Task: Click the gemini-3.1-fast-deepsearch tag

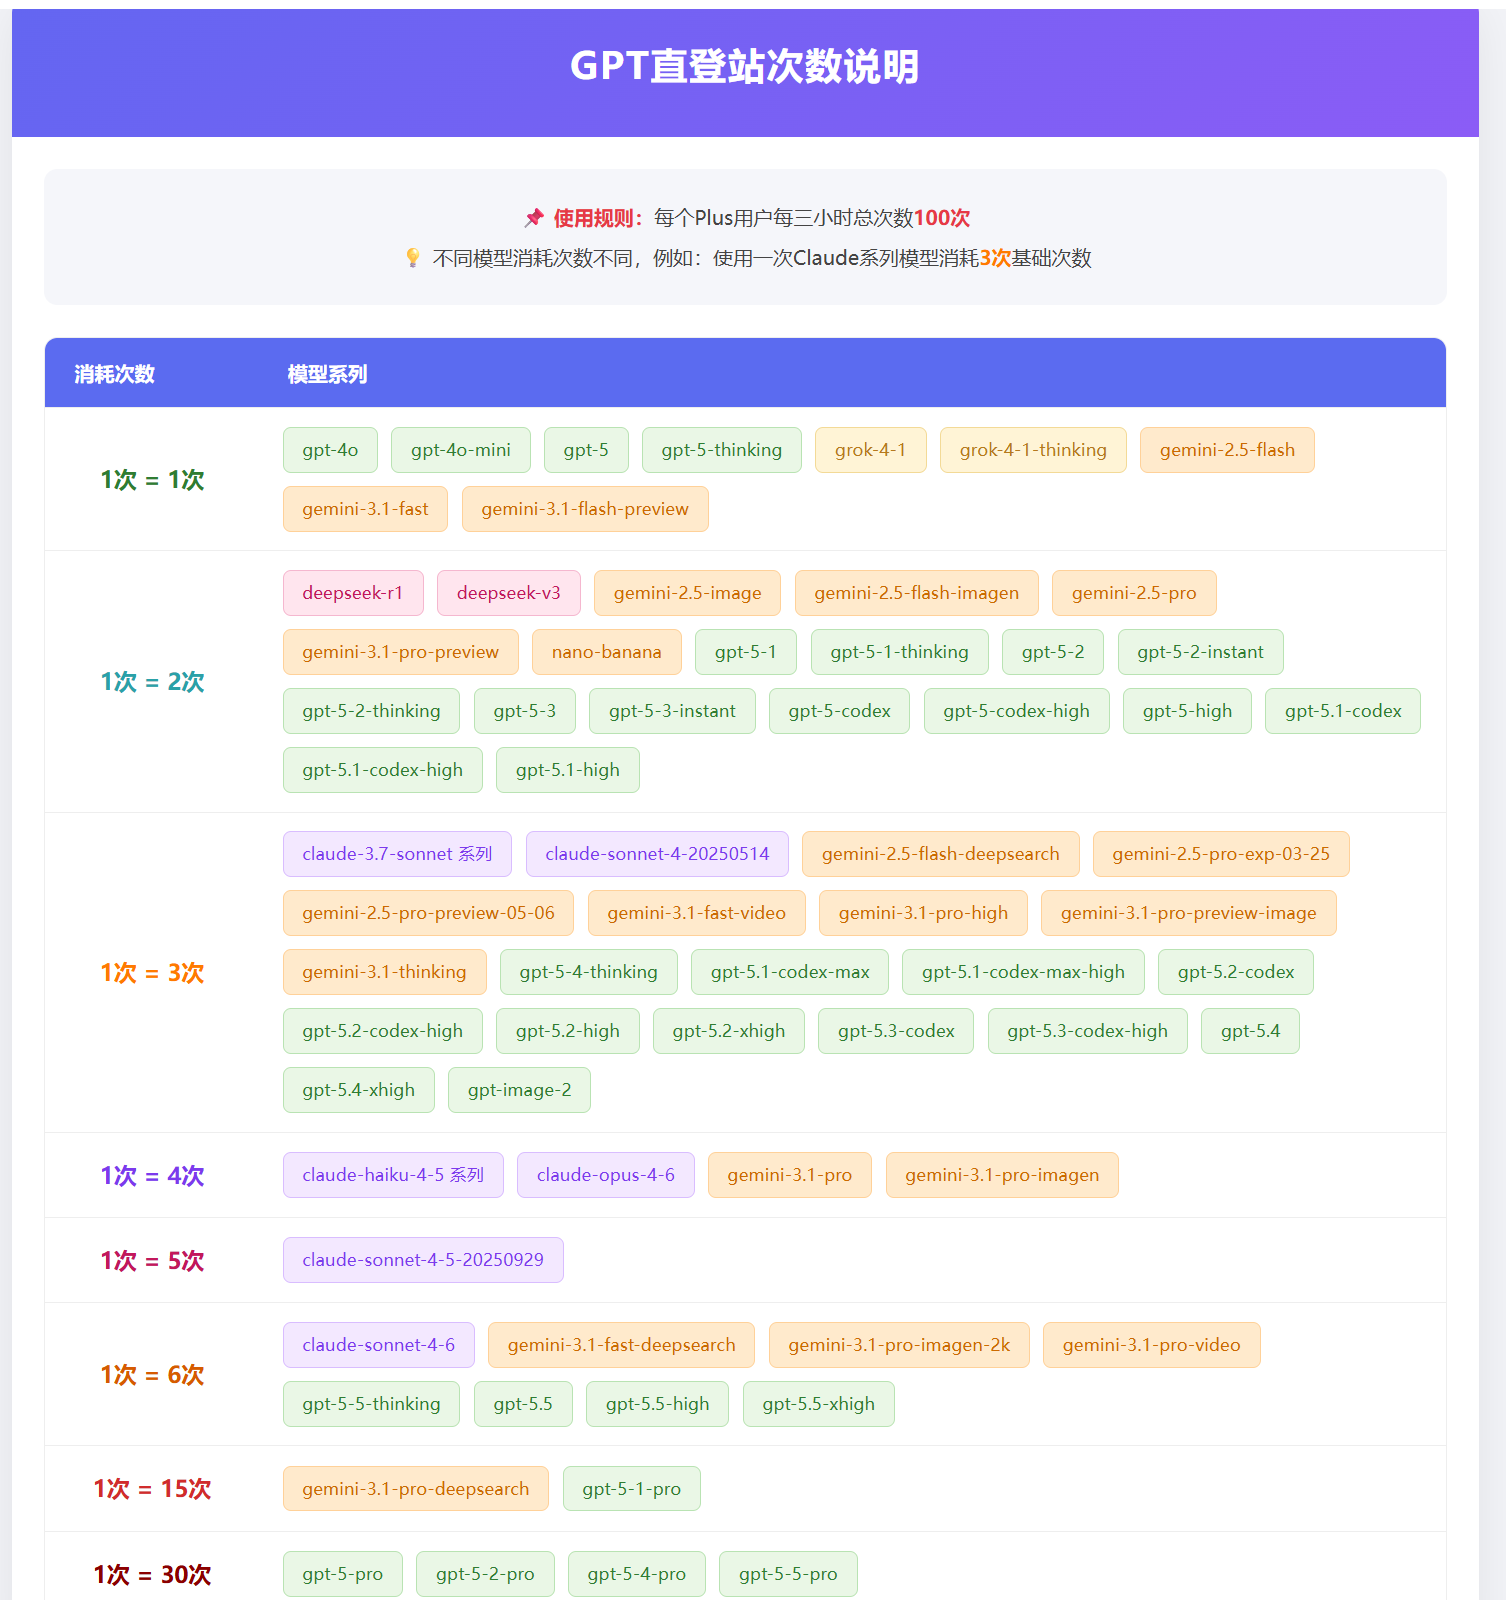Action: click(622, 1345)
